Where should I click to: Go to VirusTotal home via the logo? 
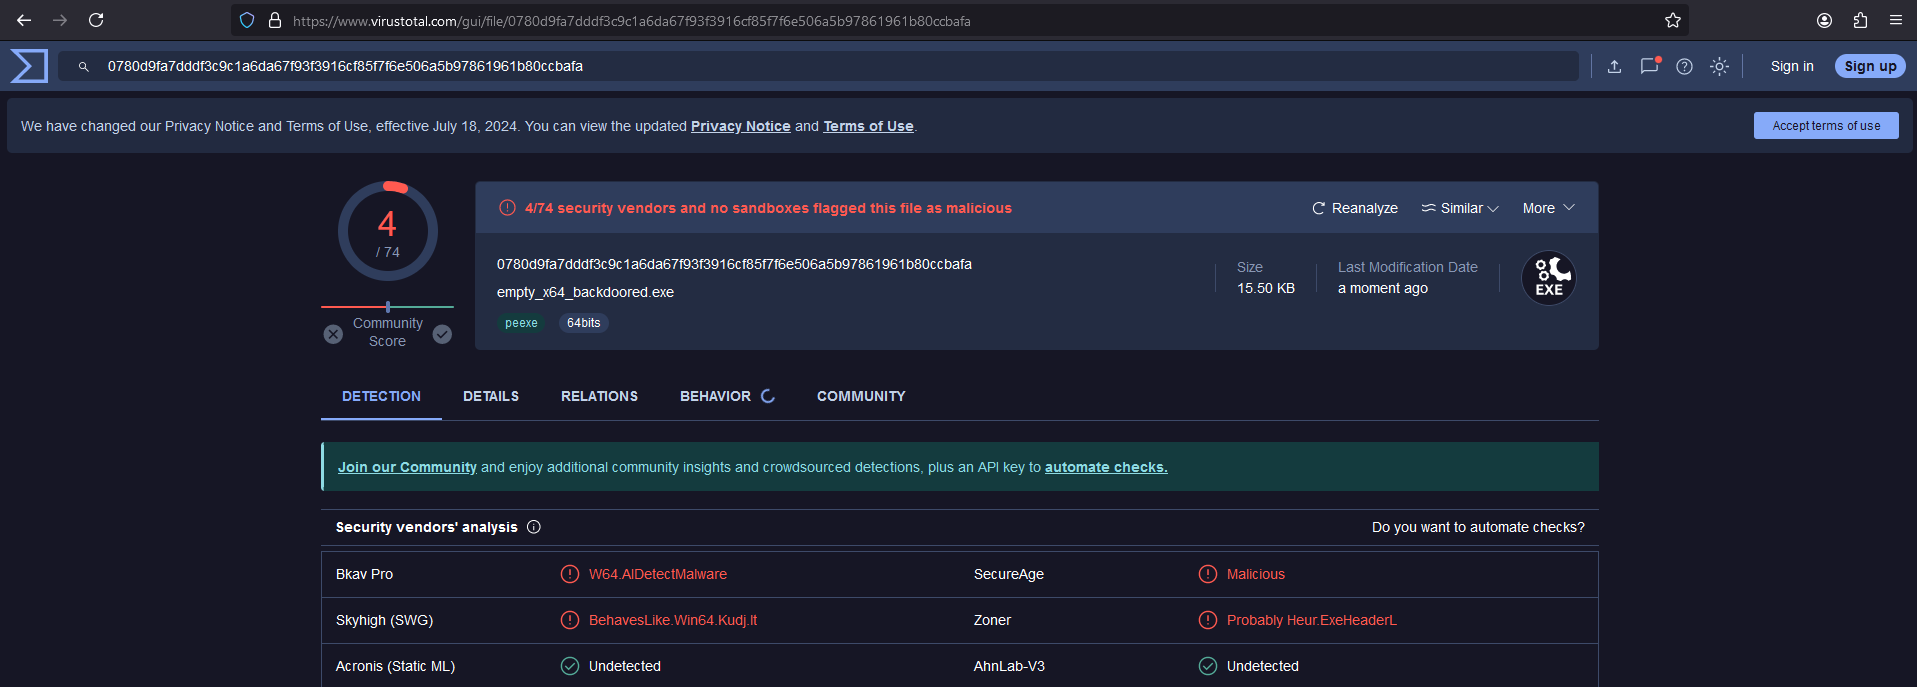click(29, 66)
